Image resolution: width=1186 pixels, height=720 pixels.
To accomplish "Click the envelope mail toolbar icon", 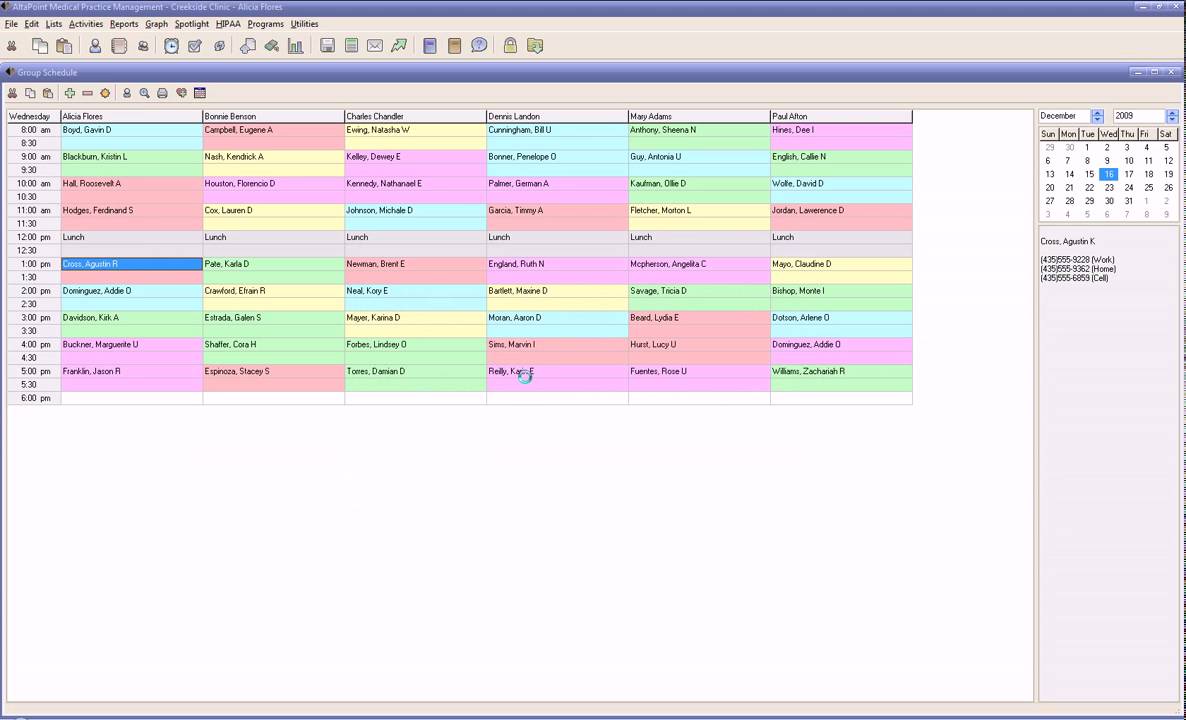I will click(374, 46).
